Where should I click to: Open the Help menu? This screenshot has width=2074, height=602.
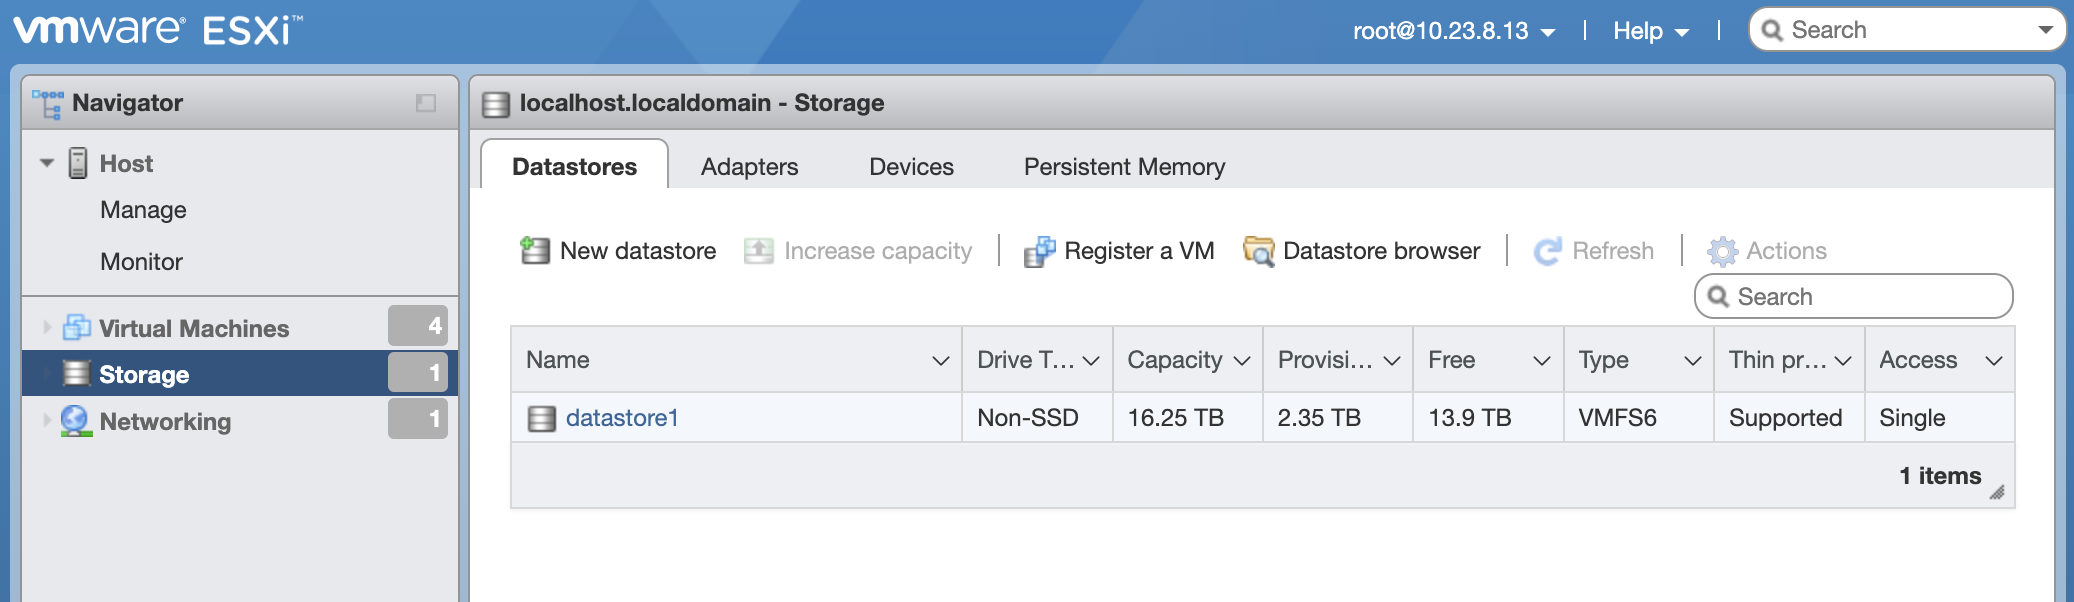click(1650, 31)
